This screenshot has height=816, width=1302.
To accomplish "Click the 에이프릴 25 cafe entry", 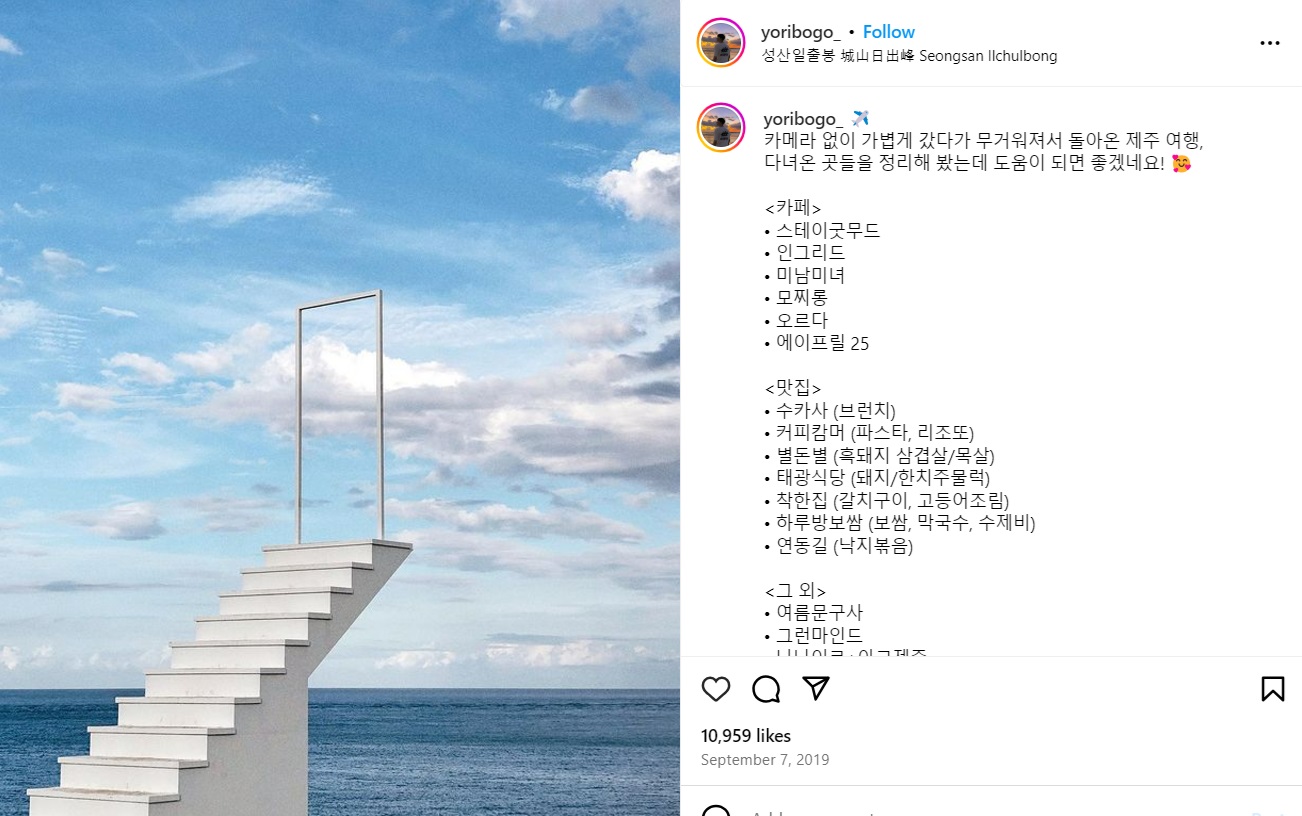I will coord(822,343).
